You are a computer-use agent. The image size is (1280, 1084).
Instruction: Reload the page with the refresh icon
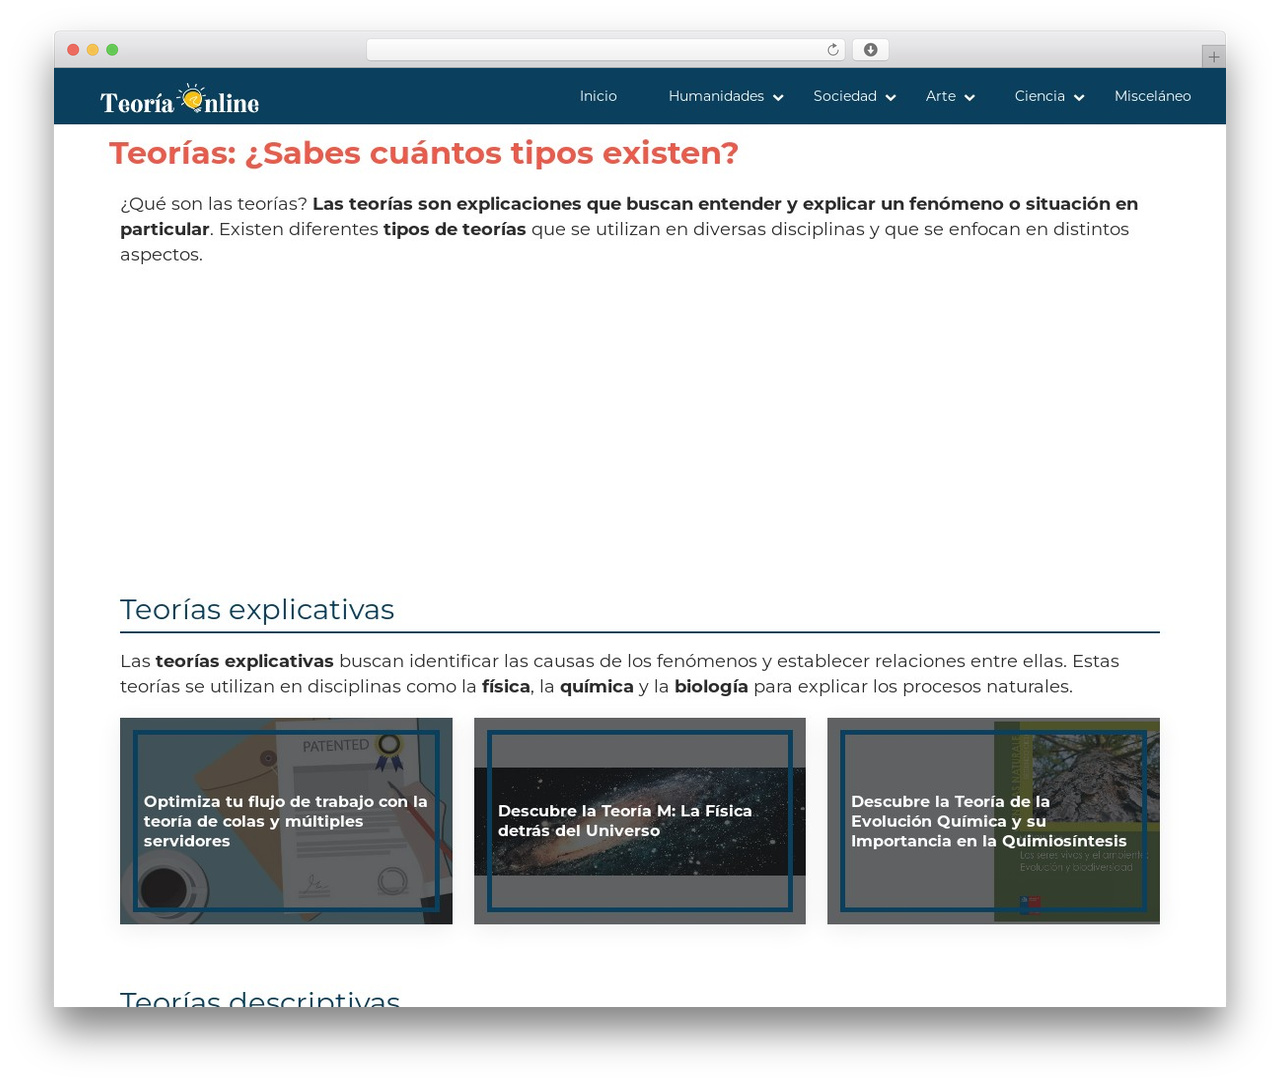833,50
